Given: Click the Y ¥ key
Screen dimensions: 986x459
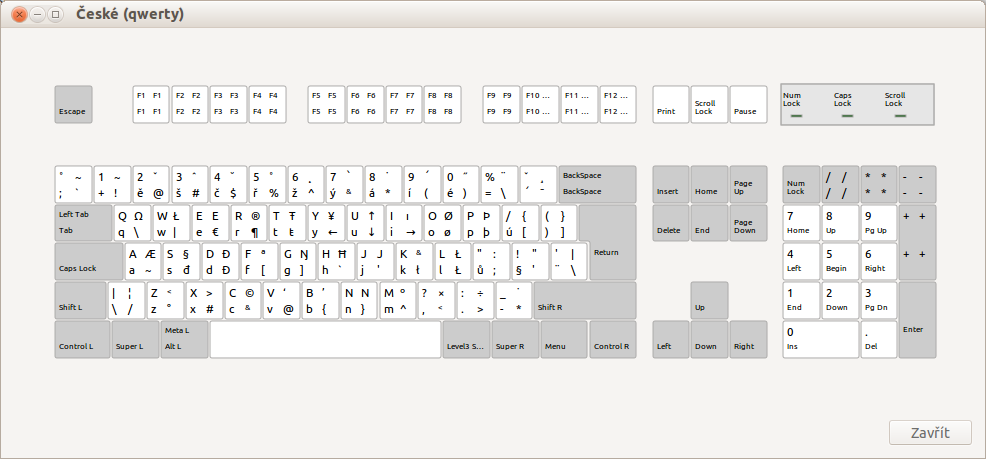Looking at the screenshot, I should [x=326, y=223].
